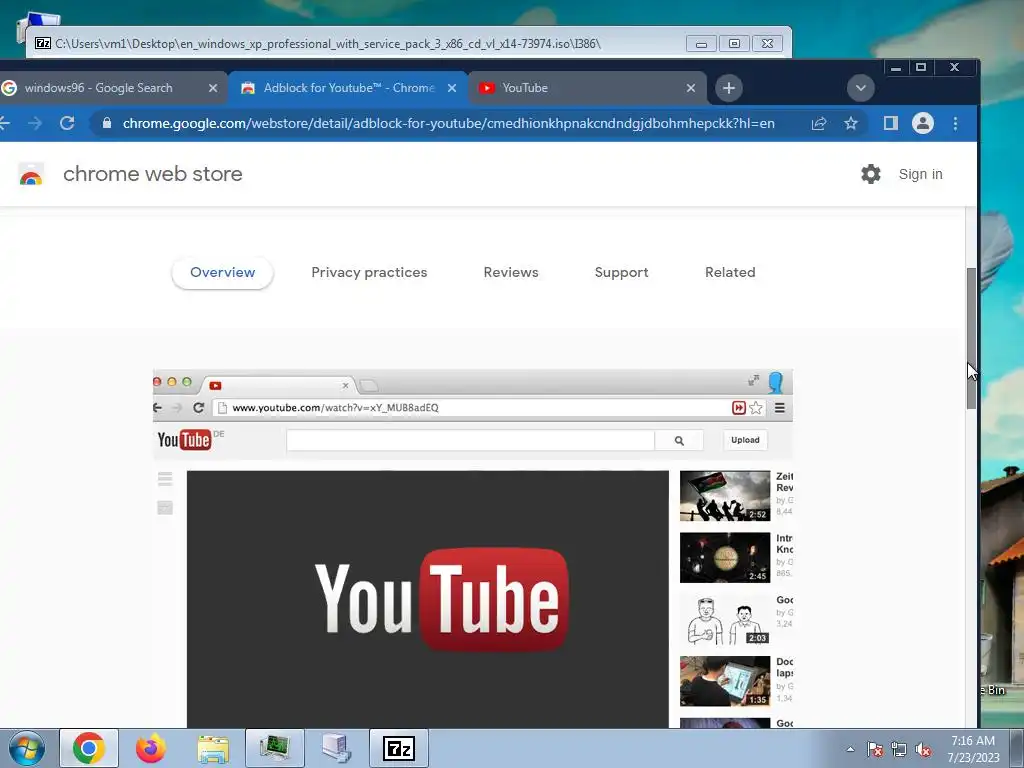
Task: Click Chrome icon in the taskbar
Action: point(89,748)
